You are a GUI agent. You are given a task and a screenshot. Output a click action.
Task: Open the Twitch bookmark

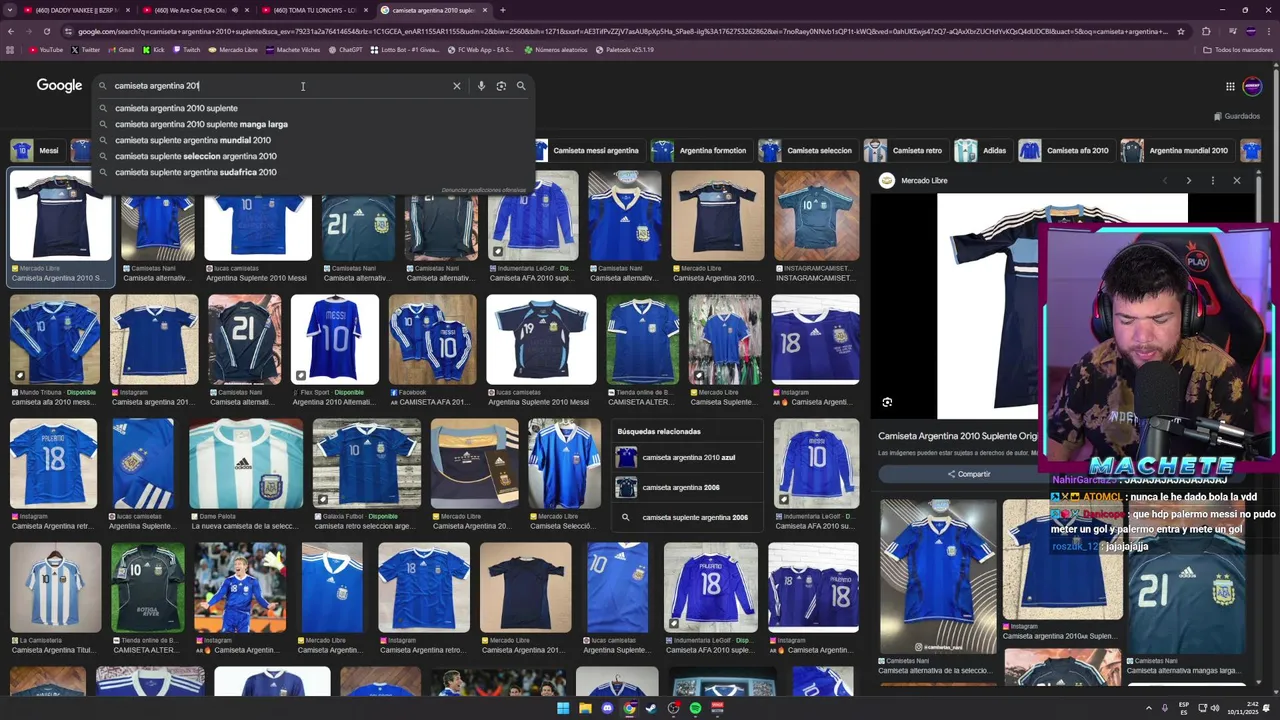pyautogui.click(x=186, y=49)
